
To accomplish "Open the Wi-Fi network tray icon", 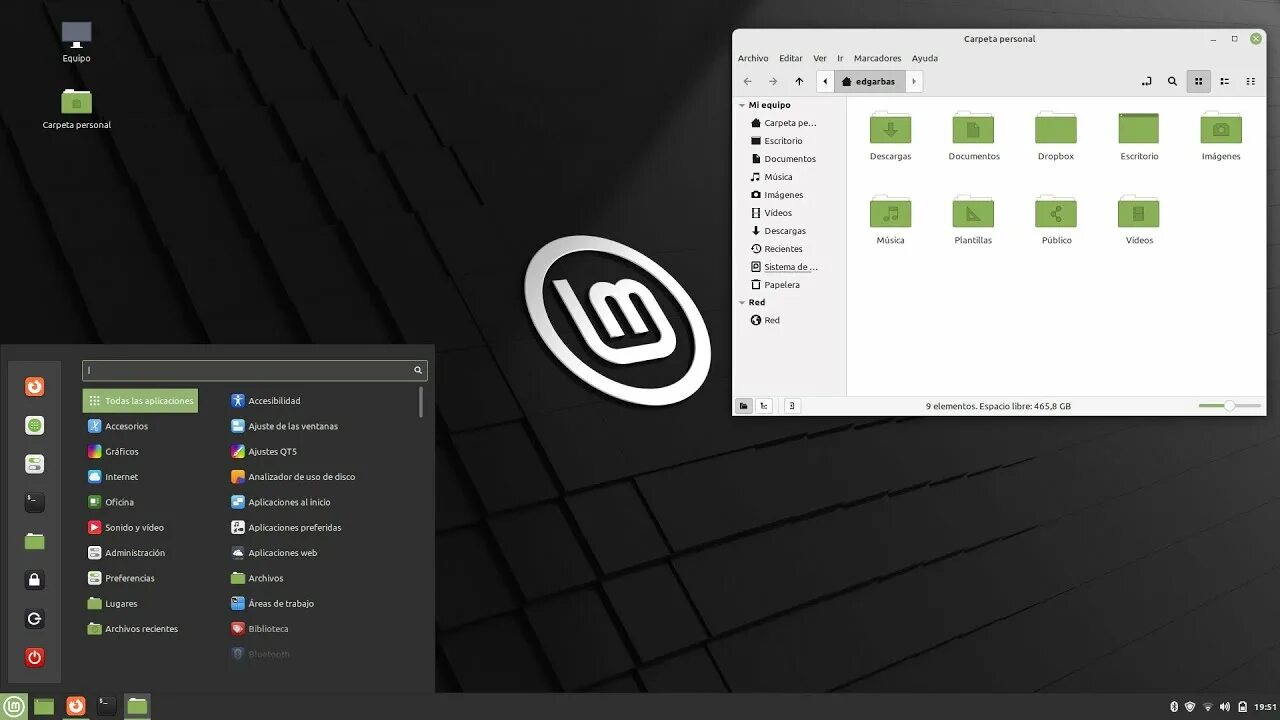I will click(1207, 707).
